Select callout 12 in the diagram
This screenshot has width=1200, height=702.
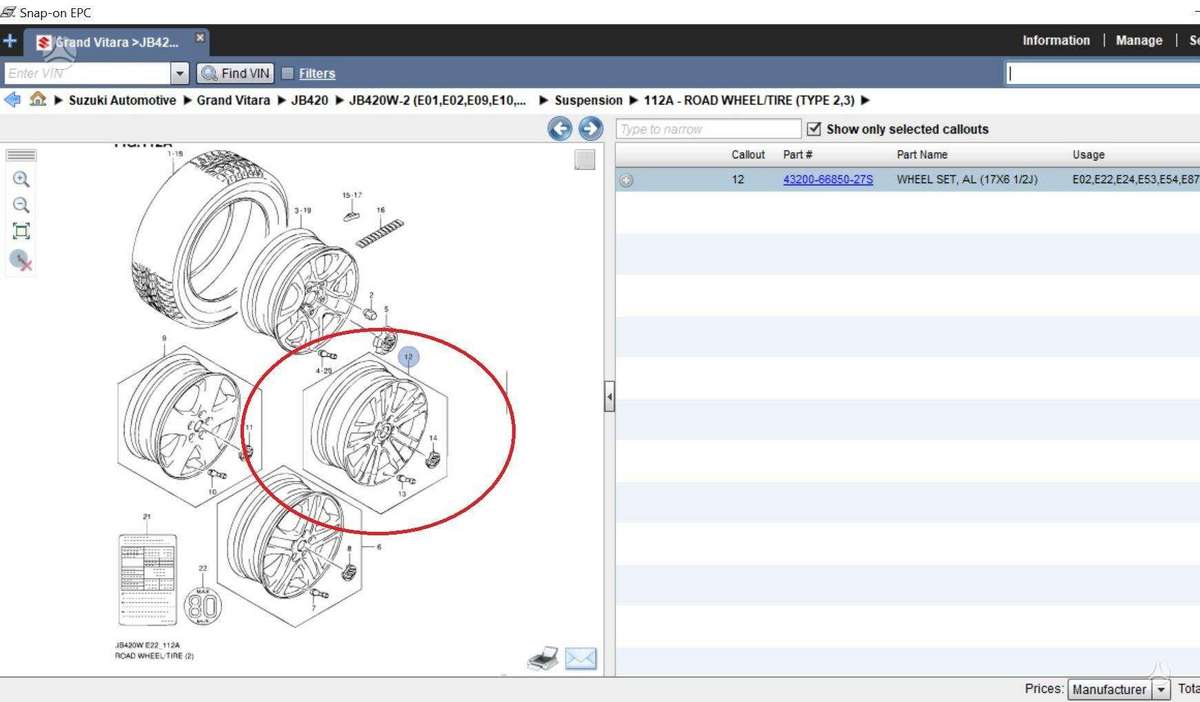point(408,356)
